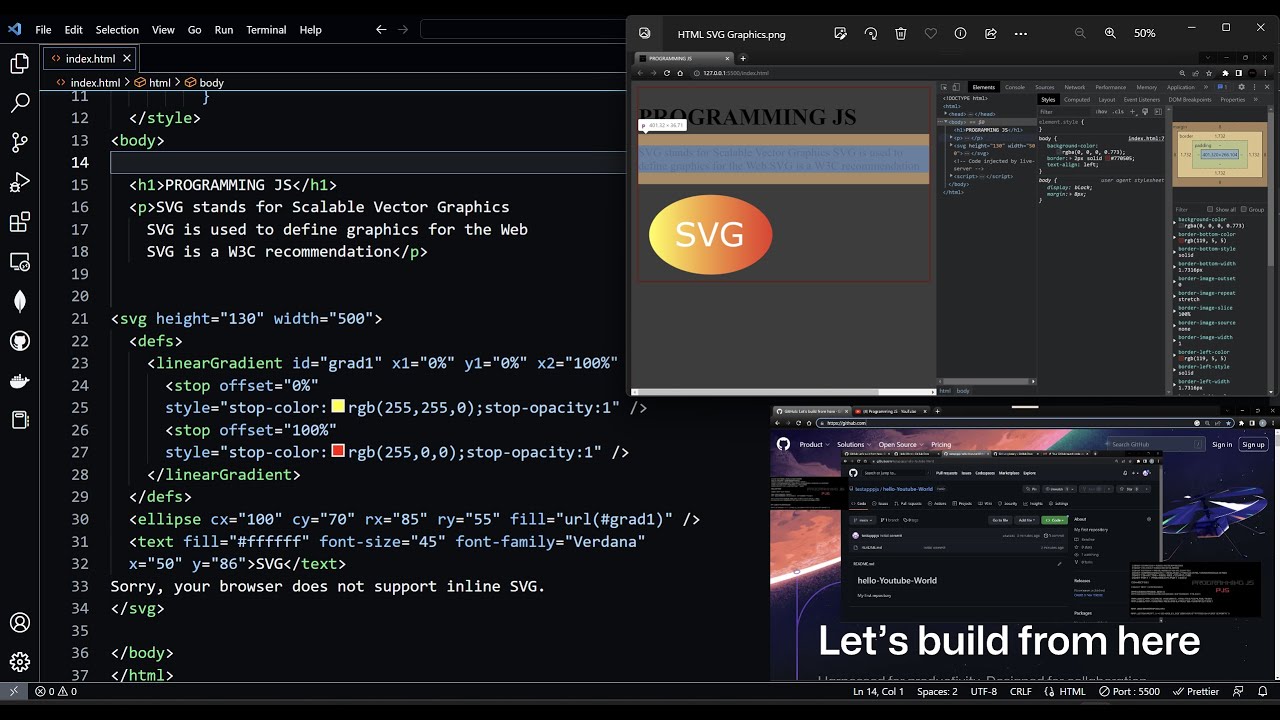Share the image from Photos viewer
Image resolution: width=1280 pixels, height=720 pixels.
click(x=991, y=34)
